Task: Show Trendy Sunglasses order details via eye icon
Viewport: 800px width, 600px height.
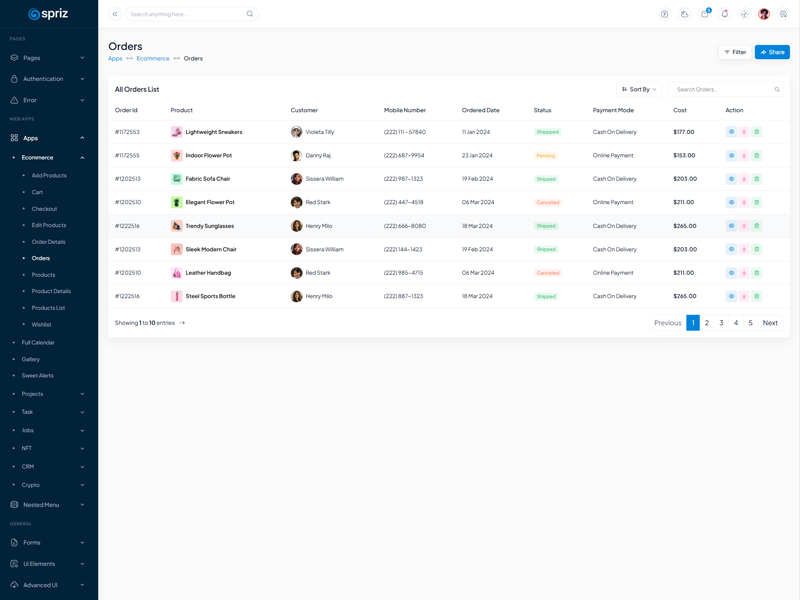Action: (731, 226)
